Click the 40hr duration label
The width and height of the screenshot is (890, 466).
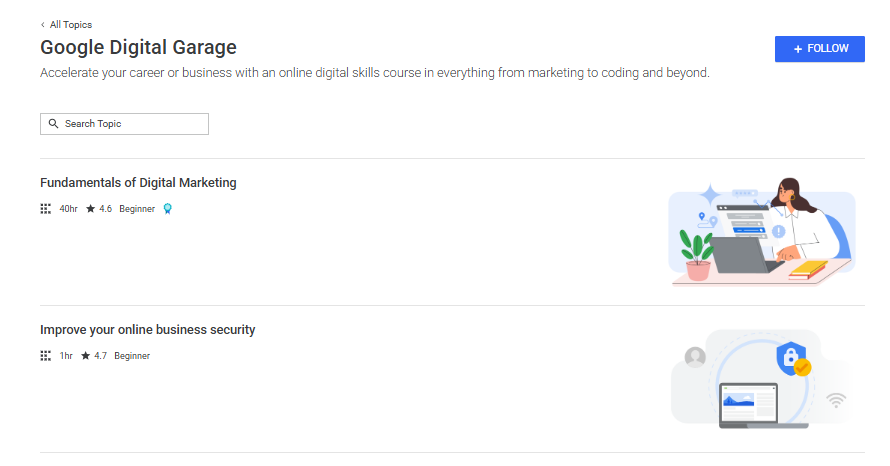point(68,209)
